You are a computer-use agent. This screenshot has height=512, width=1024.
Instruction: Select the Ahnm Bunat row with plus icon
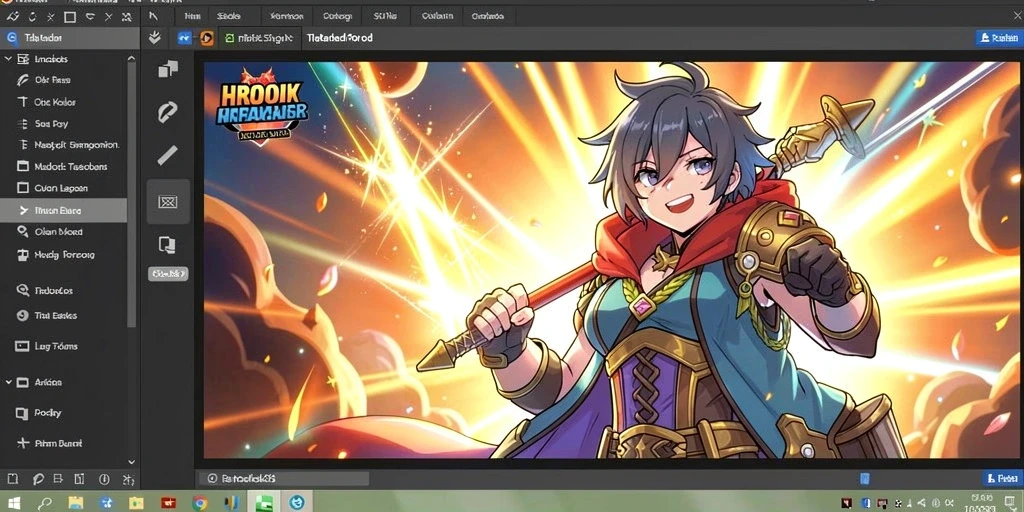tap(65, 443)
